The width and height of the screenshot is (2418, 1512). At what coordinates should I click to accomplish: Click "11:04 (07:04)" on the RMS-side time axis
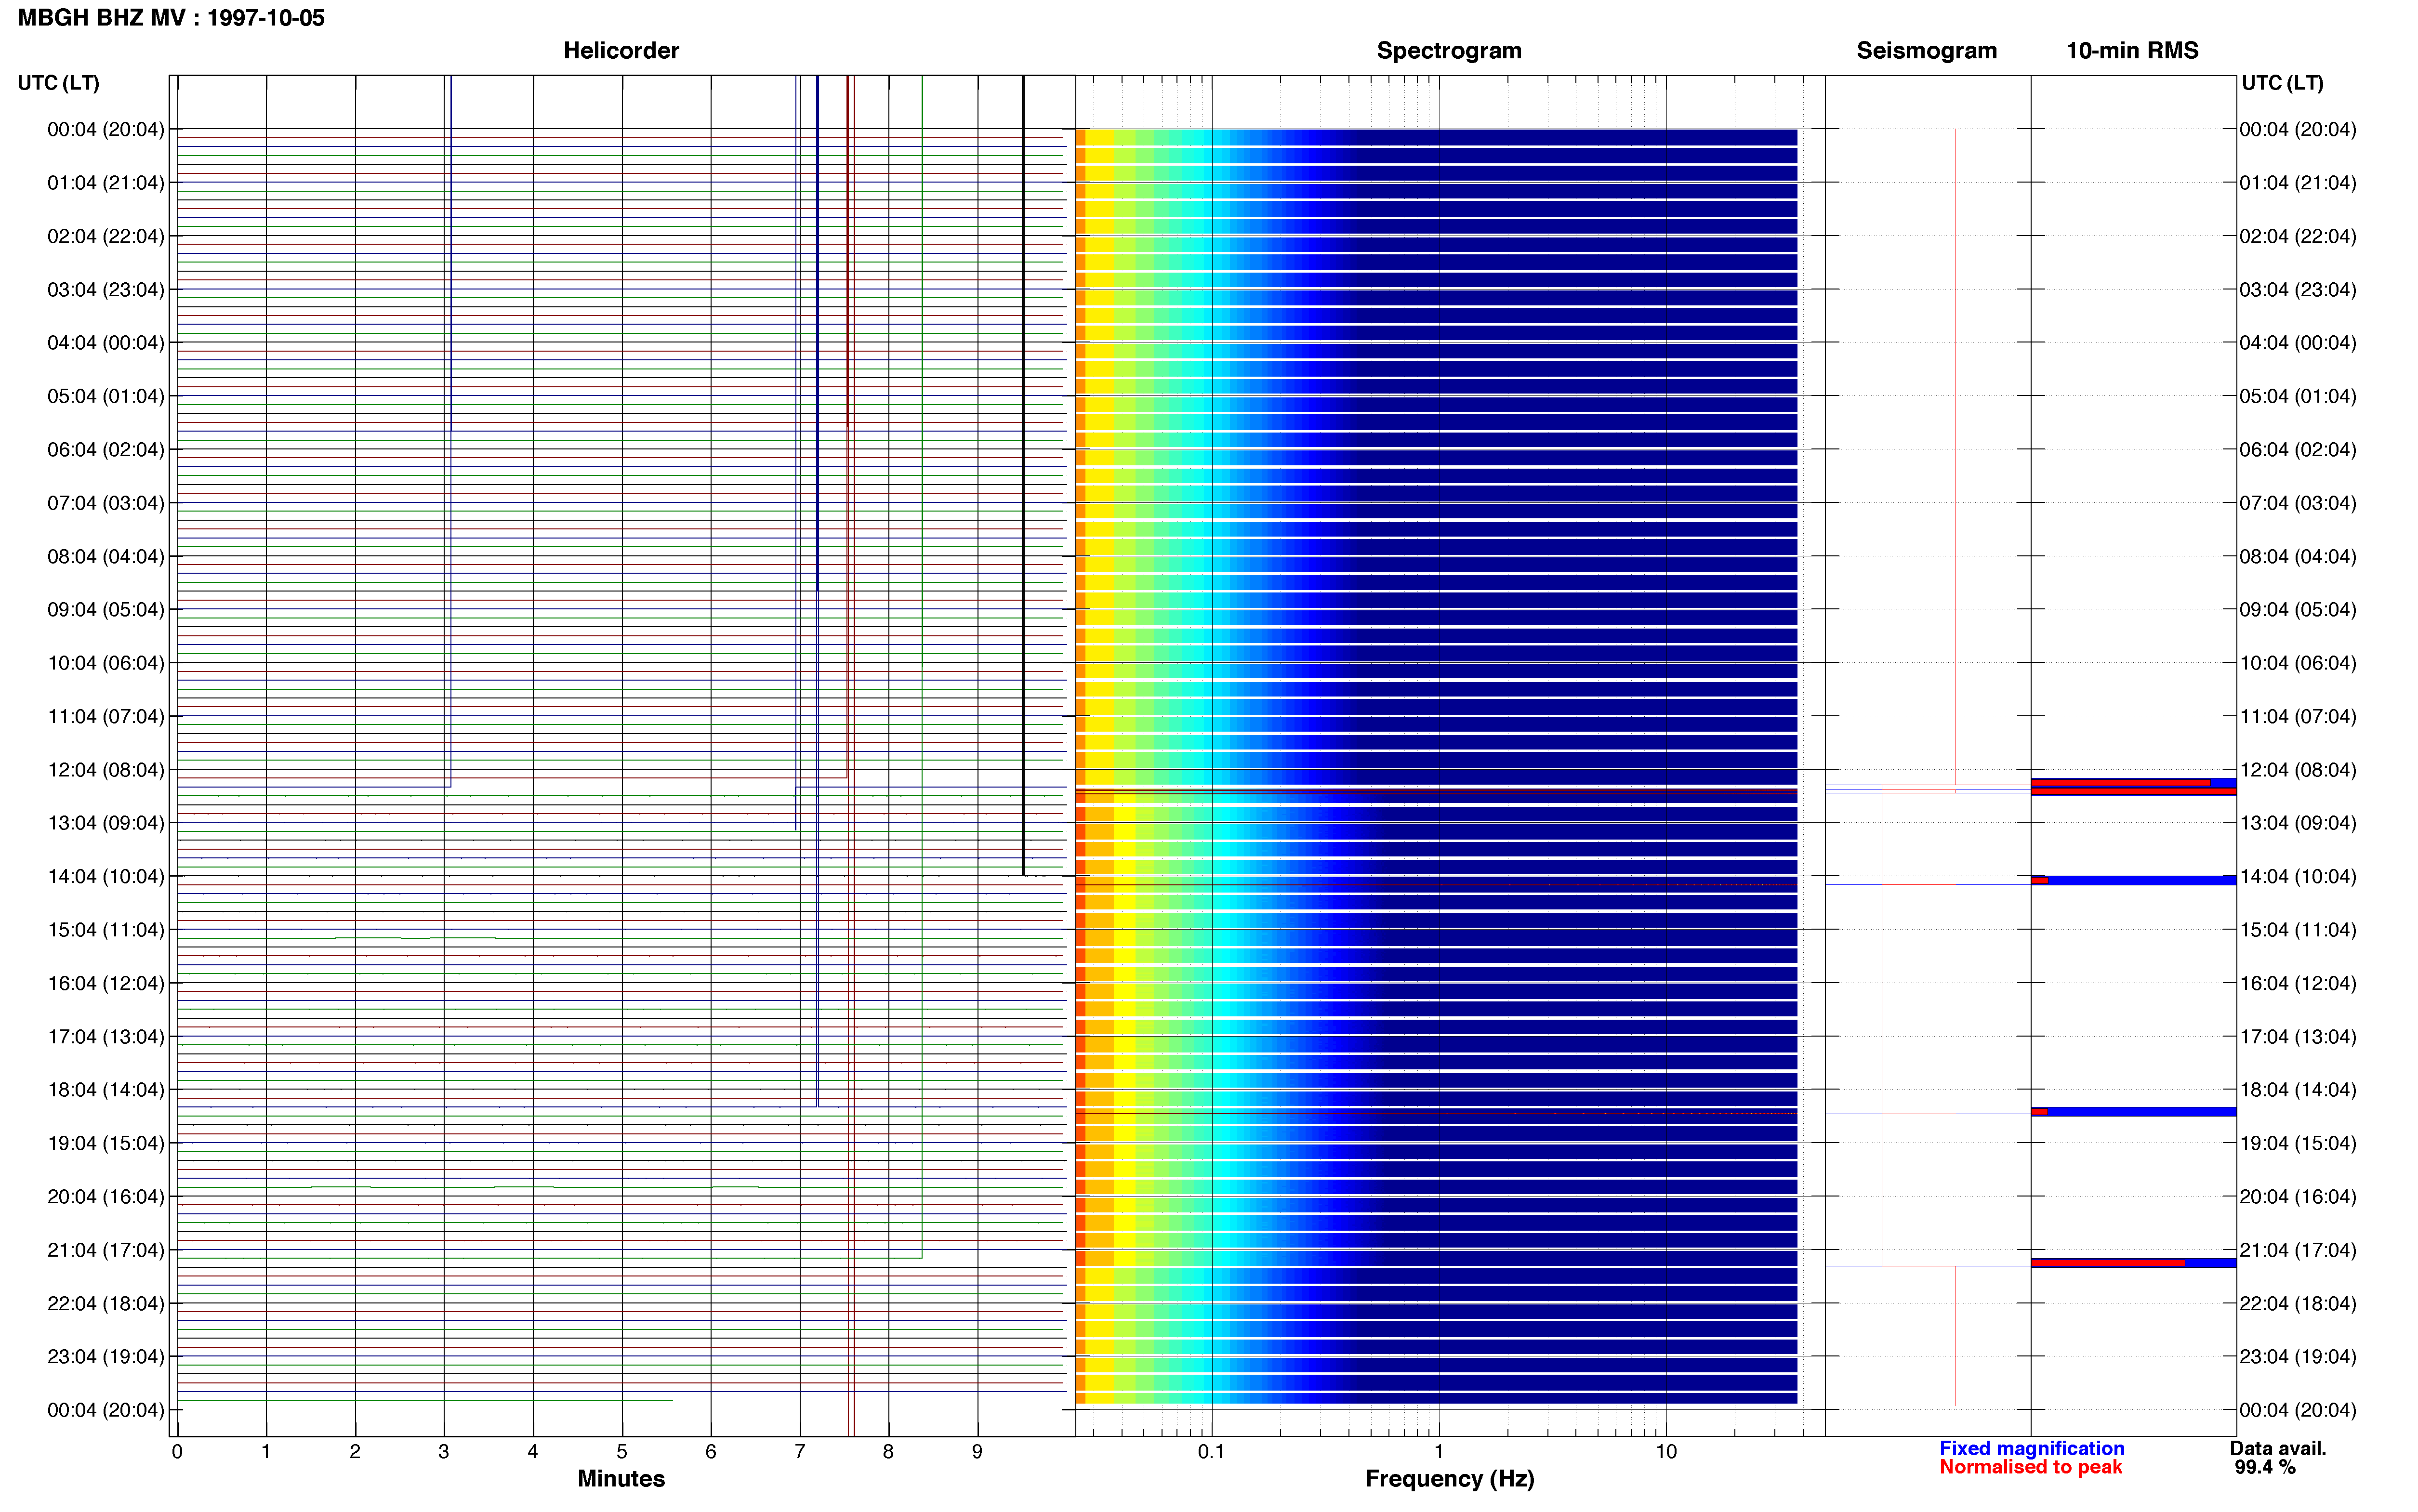(2298, 717)
